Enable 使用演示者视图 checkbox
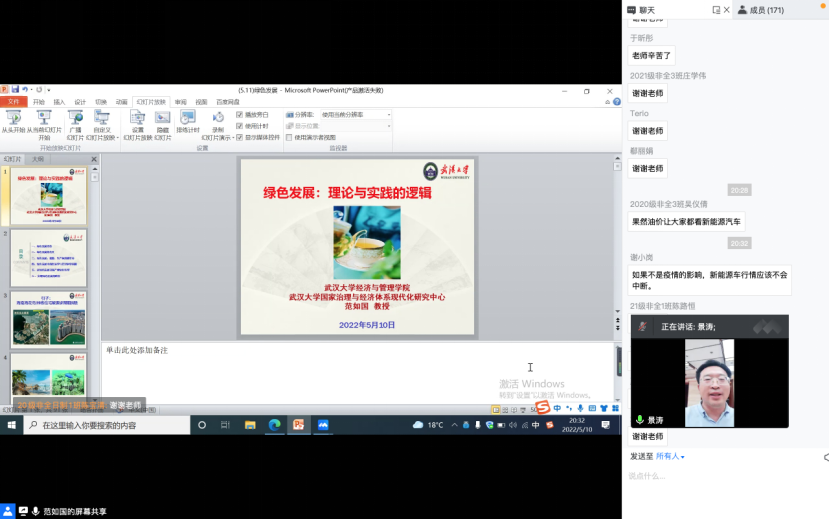Viewport: 830px width, 519px height. coord(289,137)
